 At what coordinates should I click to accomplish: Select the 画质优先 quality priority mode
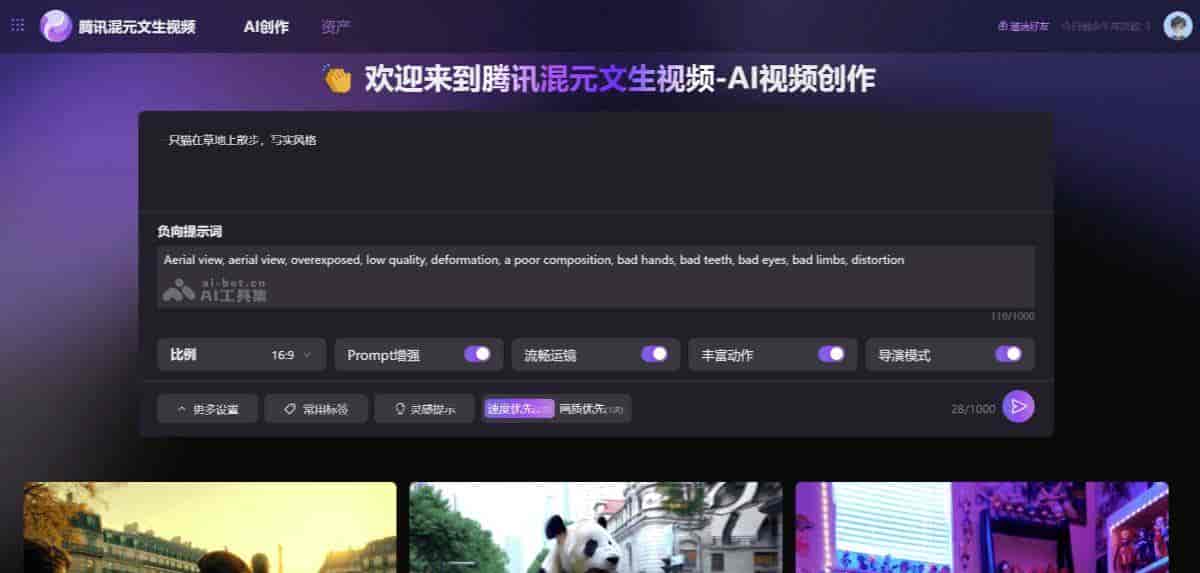pos(592,408)
